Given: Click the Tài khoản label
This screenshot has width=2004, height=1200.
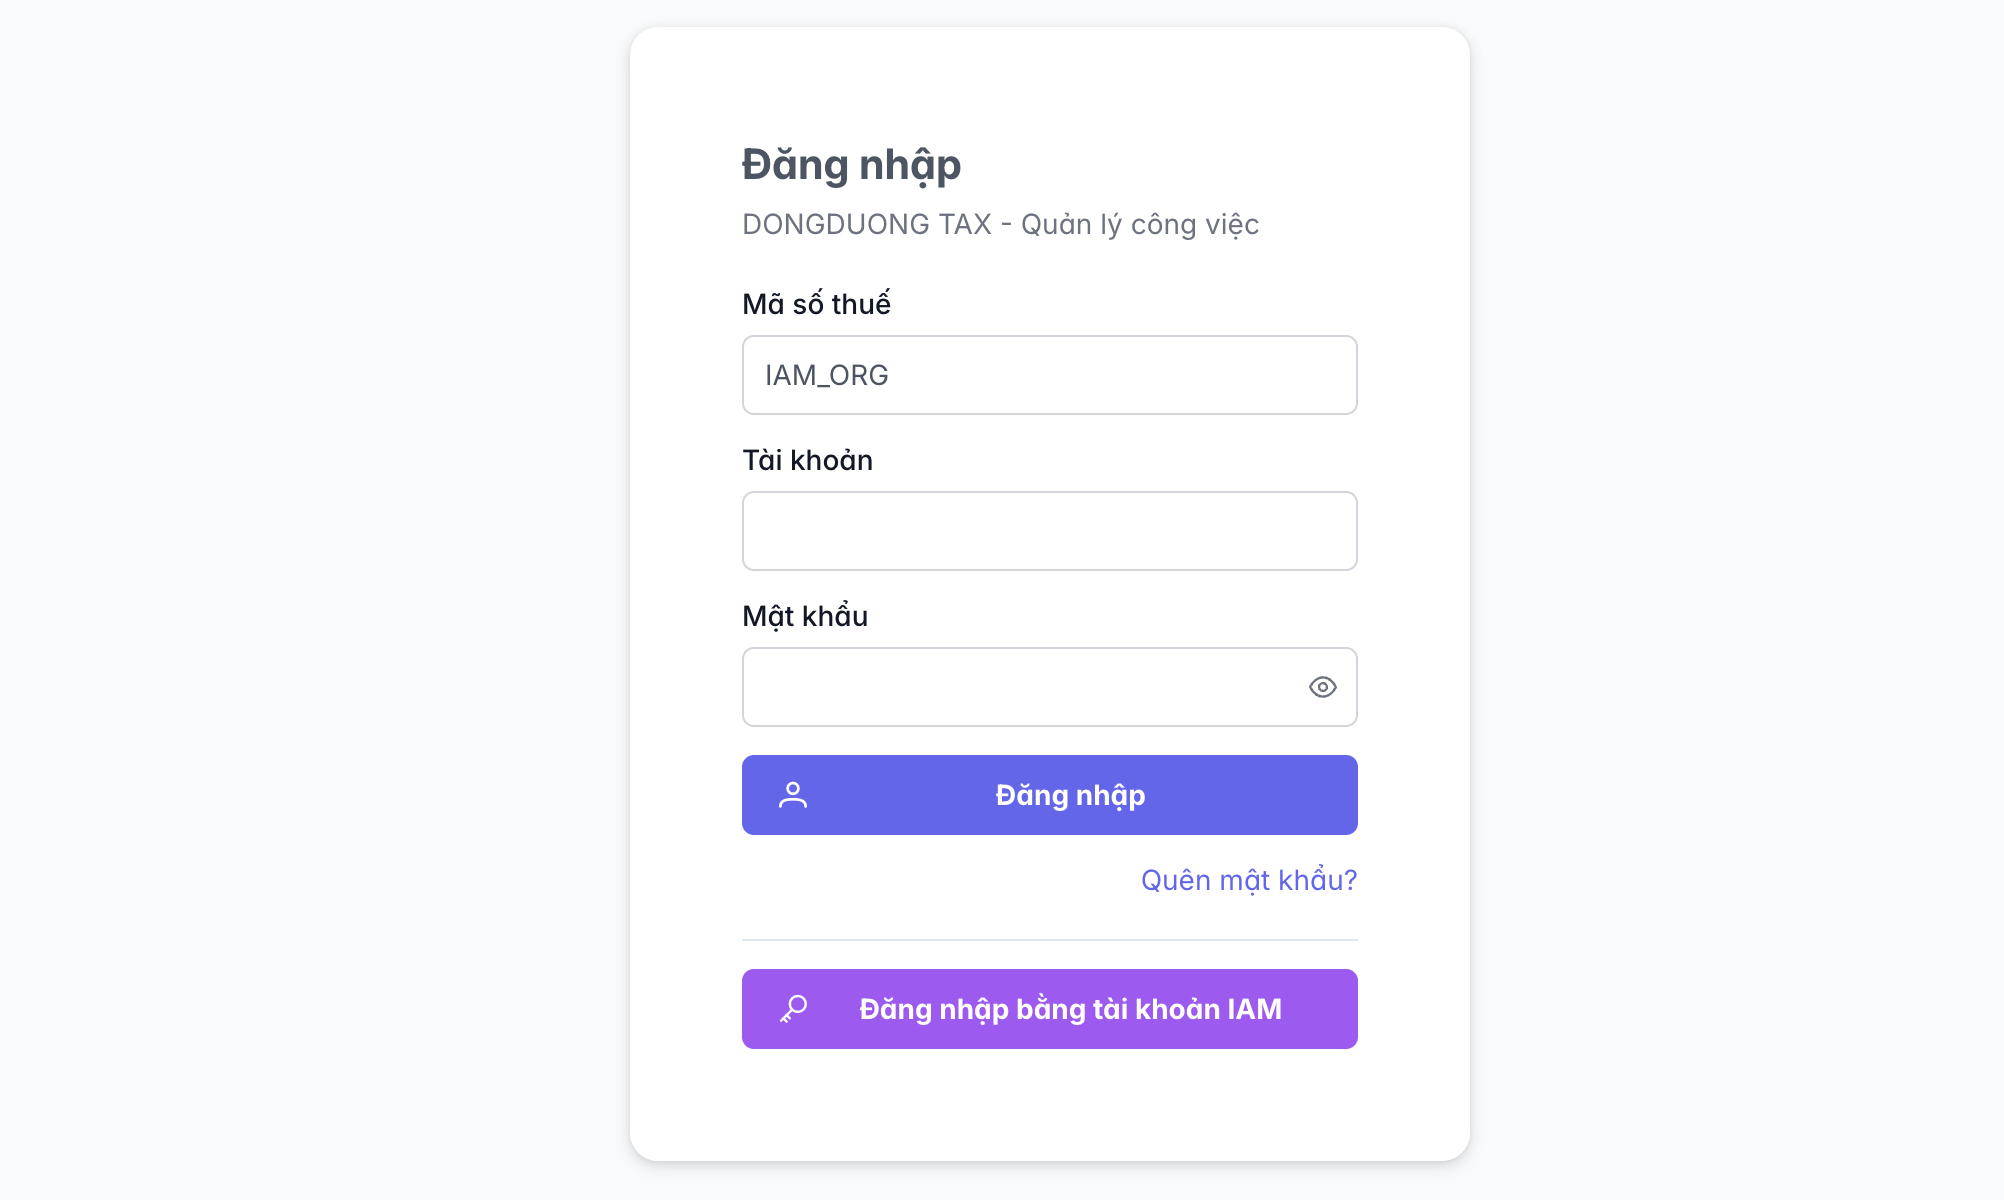Looking at the screenshot, I should click(x=807, y=460).
